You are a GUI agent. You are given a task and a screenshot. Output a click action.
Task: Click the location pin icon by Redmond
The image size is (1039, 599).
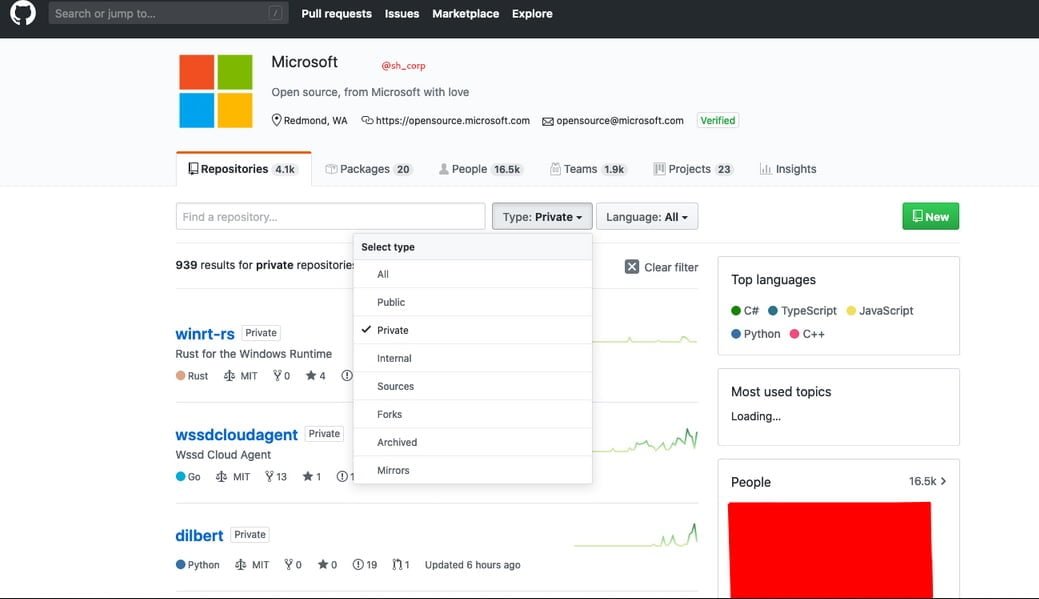pos(276,120)
